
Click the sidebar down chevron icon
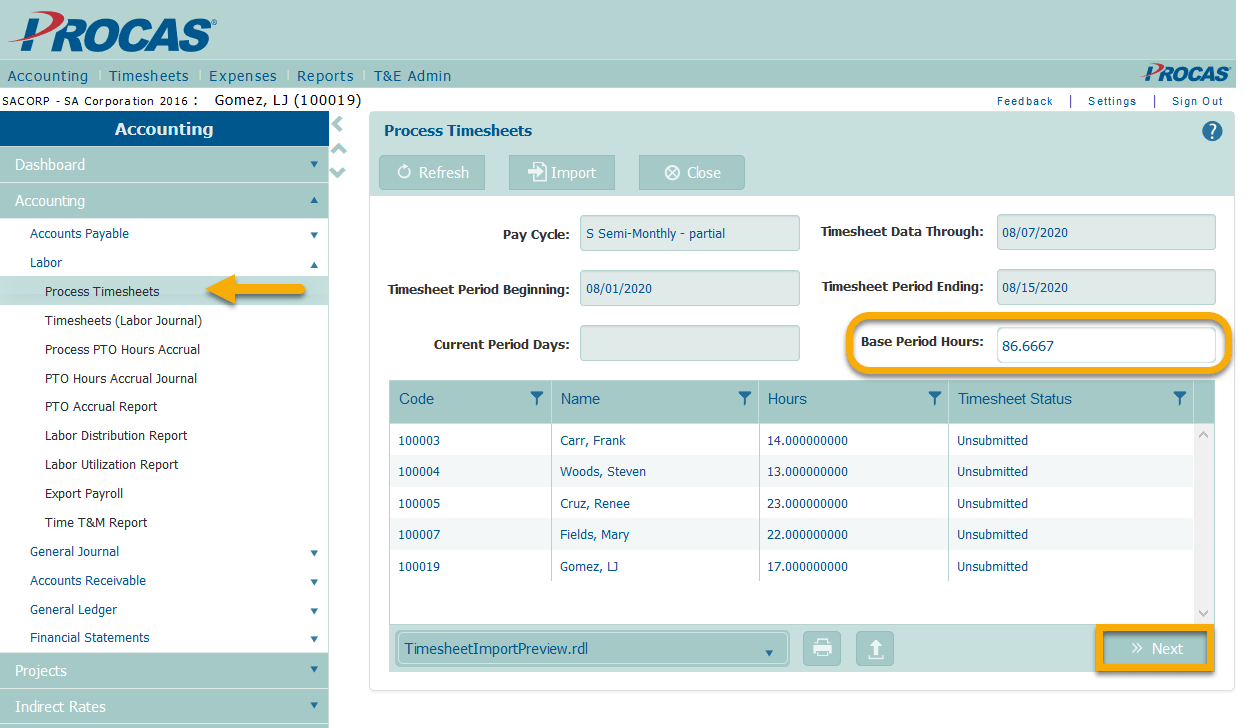point(338,172)
